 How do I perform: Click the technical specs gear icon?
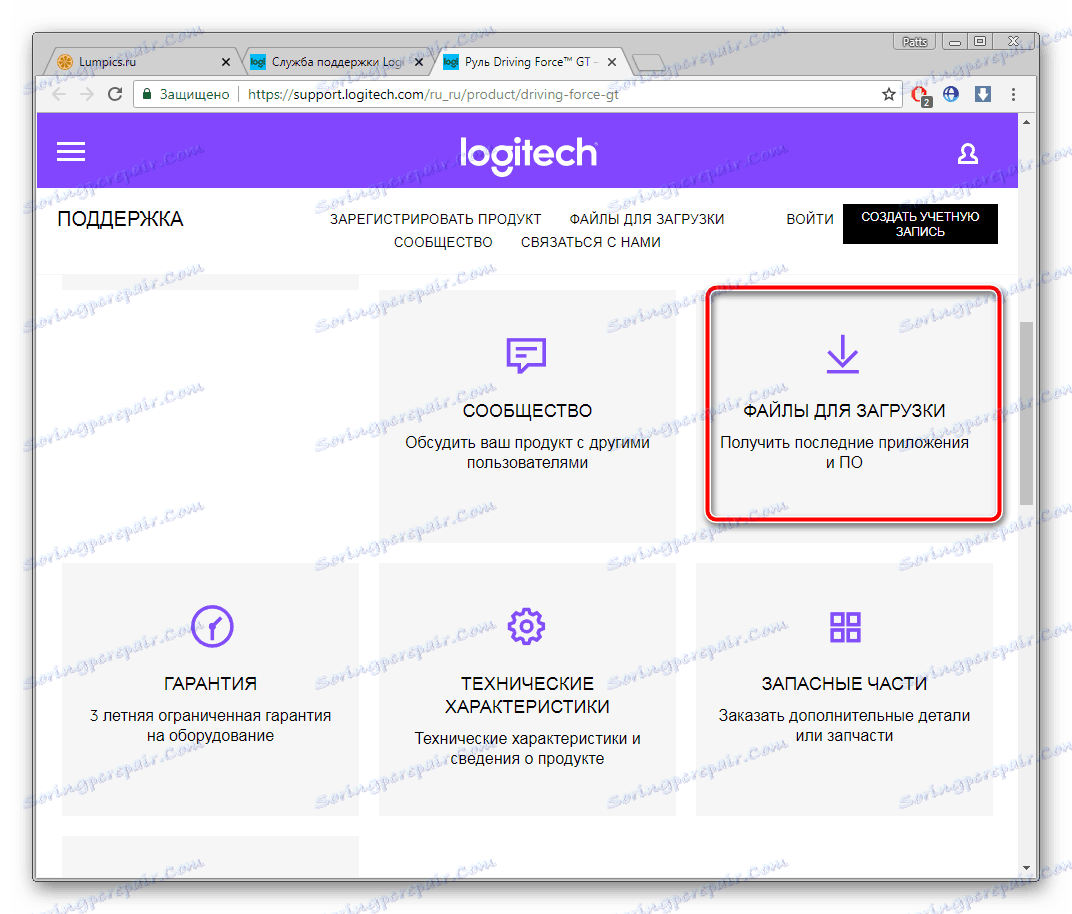[x=526, y=626]
